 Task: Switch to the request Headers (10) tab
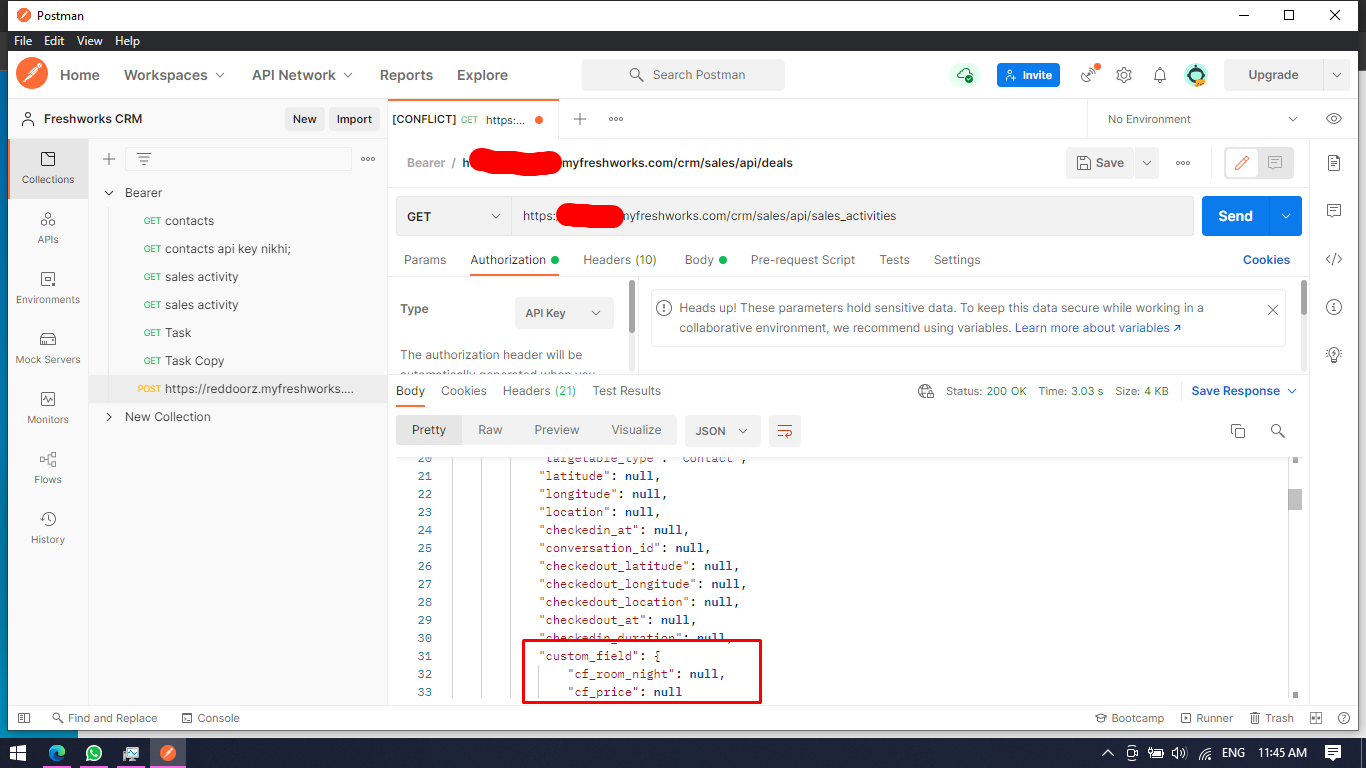tap(620, 260)
